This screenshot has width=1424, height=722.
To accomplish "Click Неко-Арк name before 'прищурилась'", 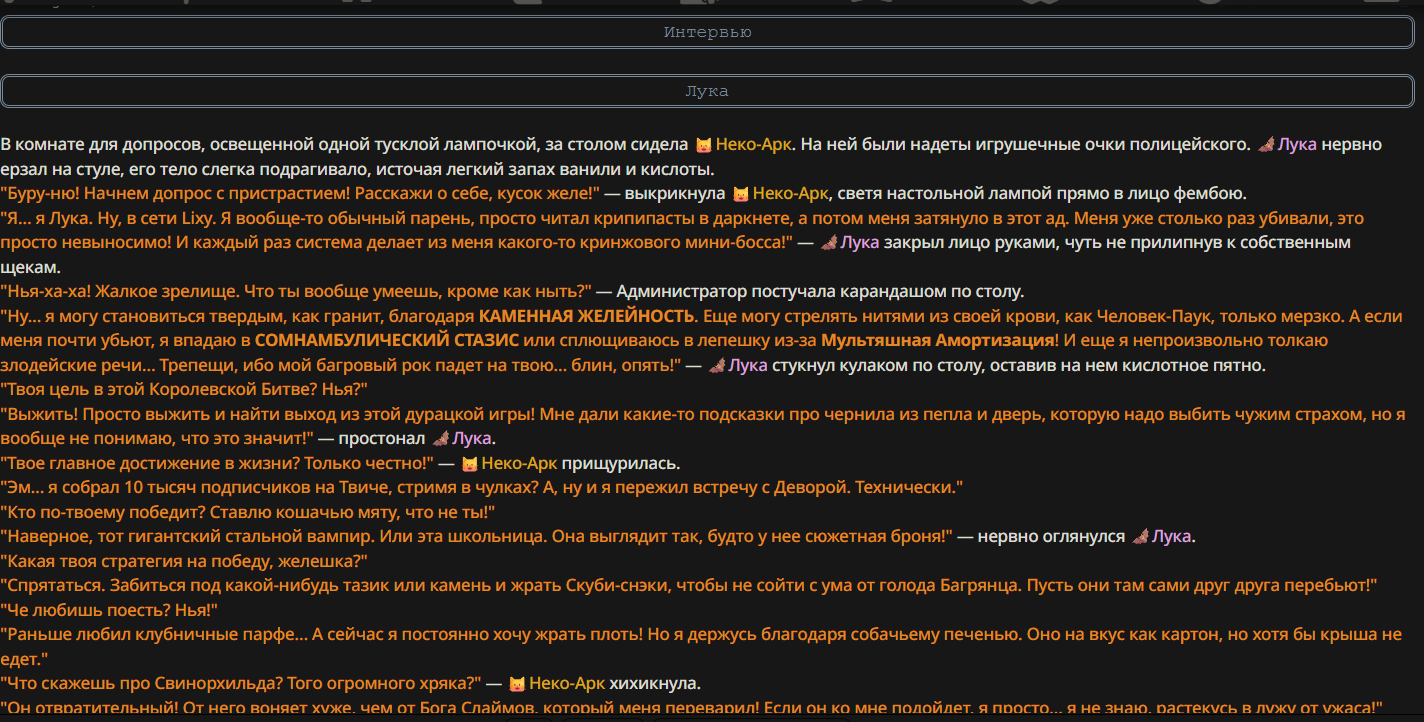I will 519,464.
